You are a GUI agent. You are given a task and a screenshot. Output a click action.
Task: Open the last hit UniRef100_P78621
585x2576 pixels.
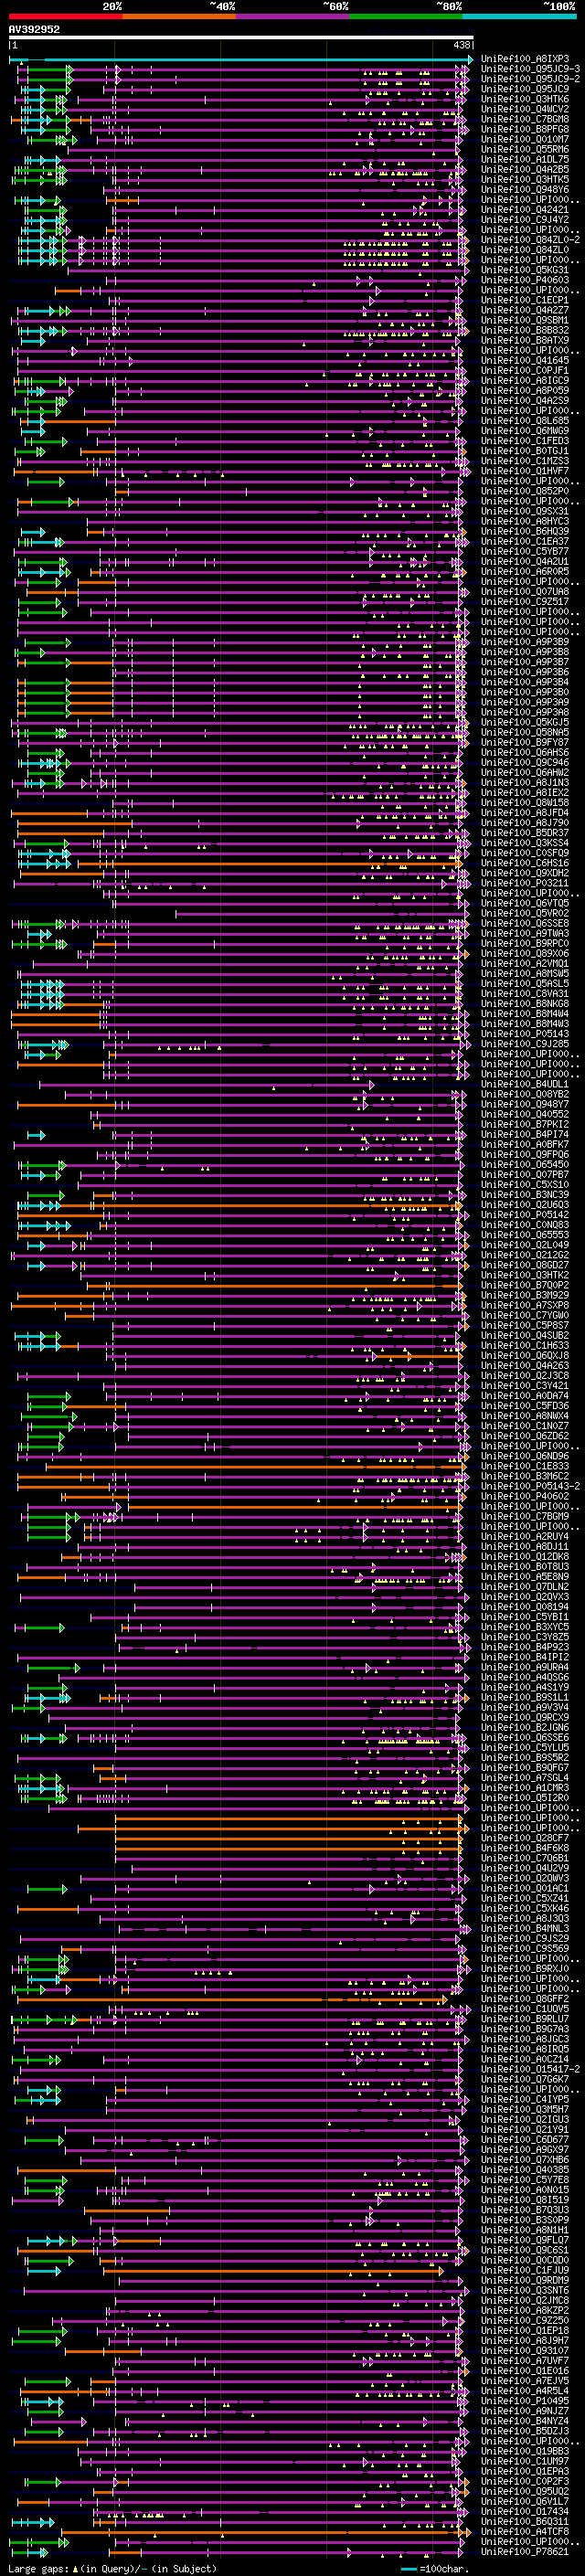click(x=524, y=2550)
